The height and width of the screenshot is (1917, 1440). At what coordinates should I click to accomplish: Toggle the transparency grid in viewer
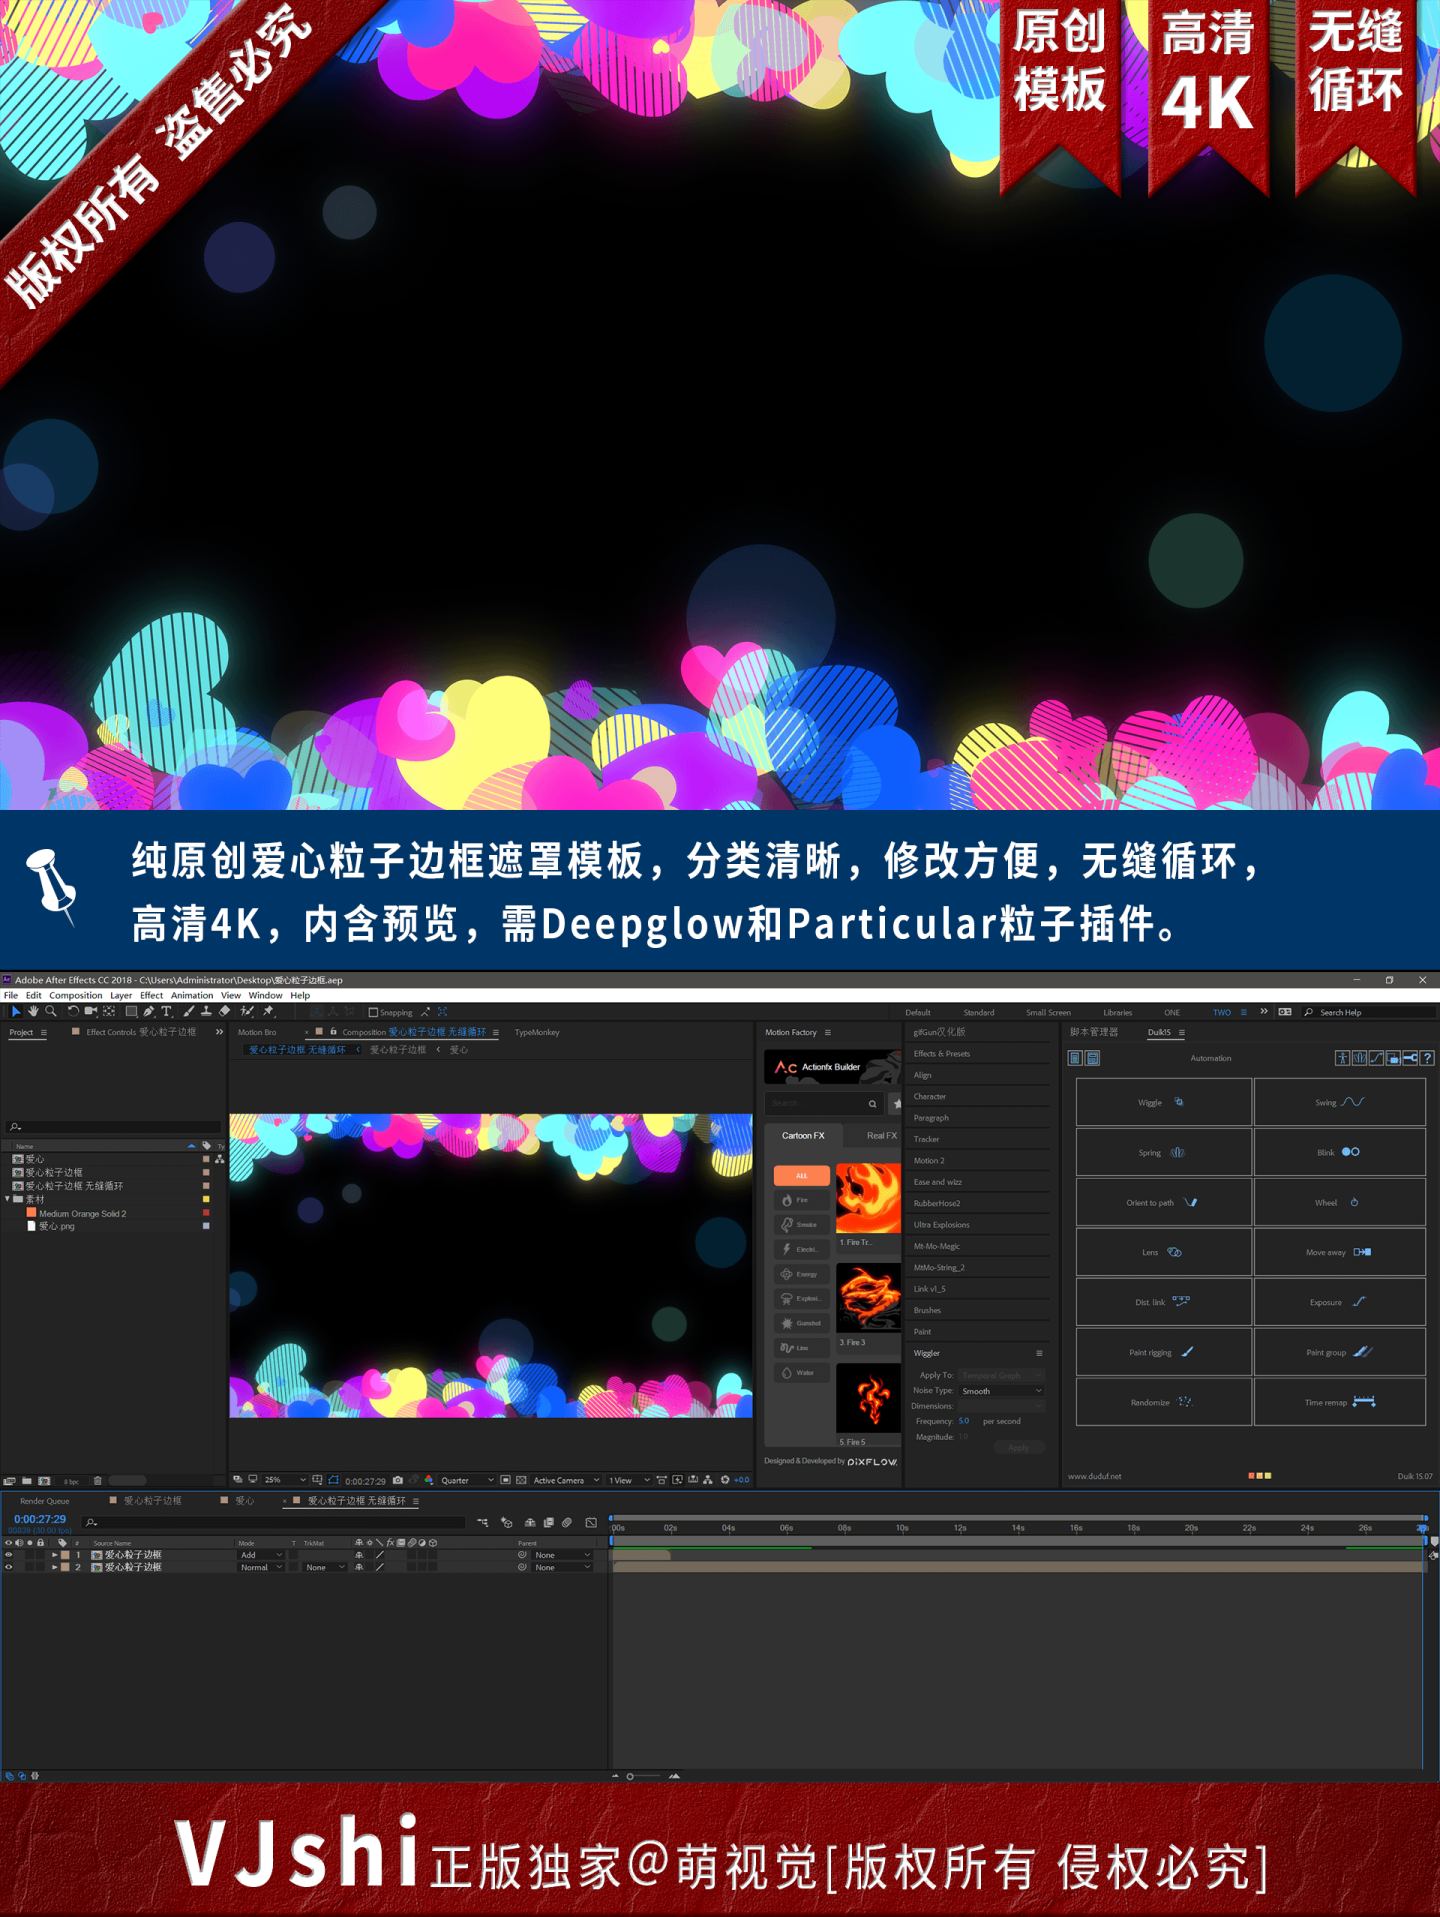[521, 1480]
